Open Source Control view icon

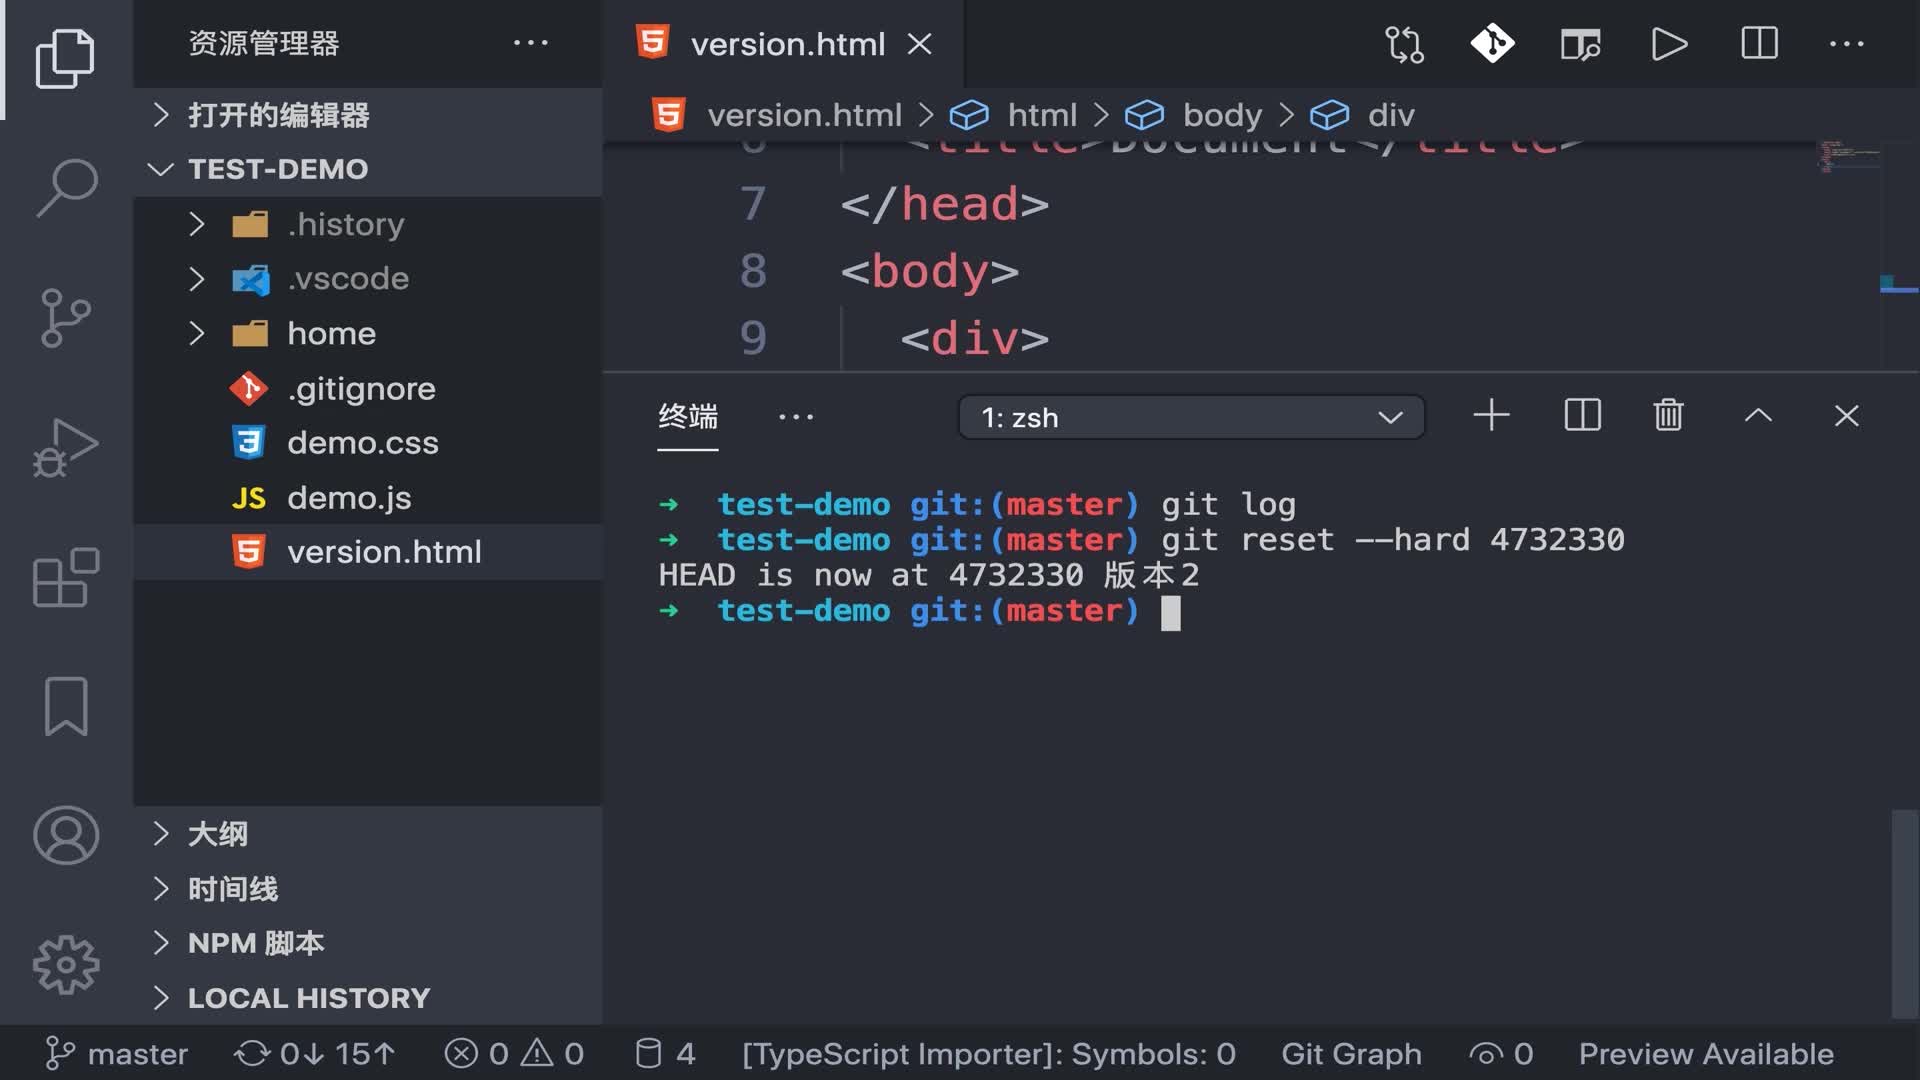tap(66, 318)
